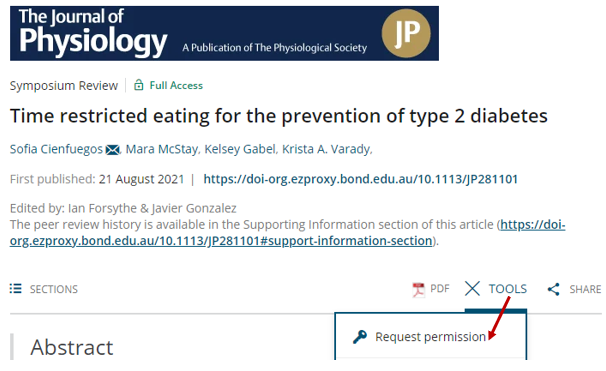Click the Share network icon
Viewport: 606px width, 371px height.
pos(553,289)
